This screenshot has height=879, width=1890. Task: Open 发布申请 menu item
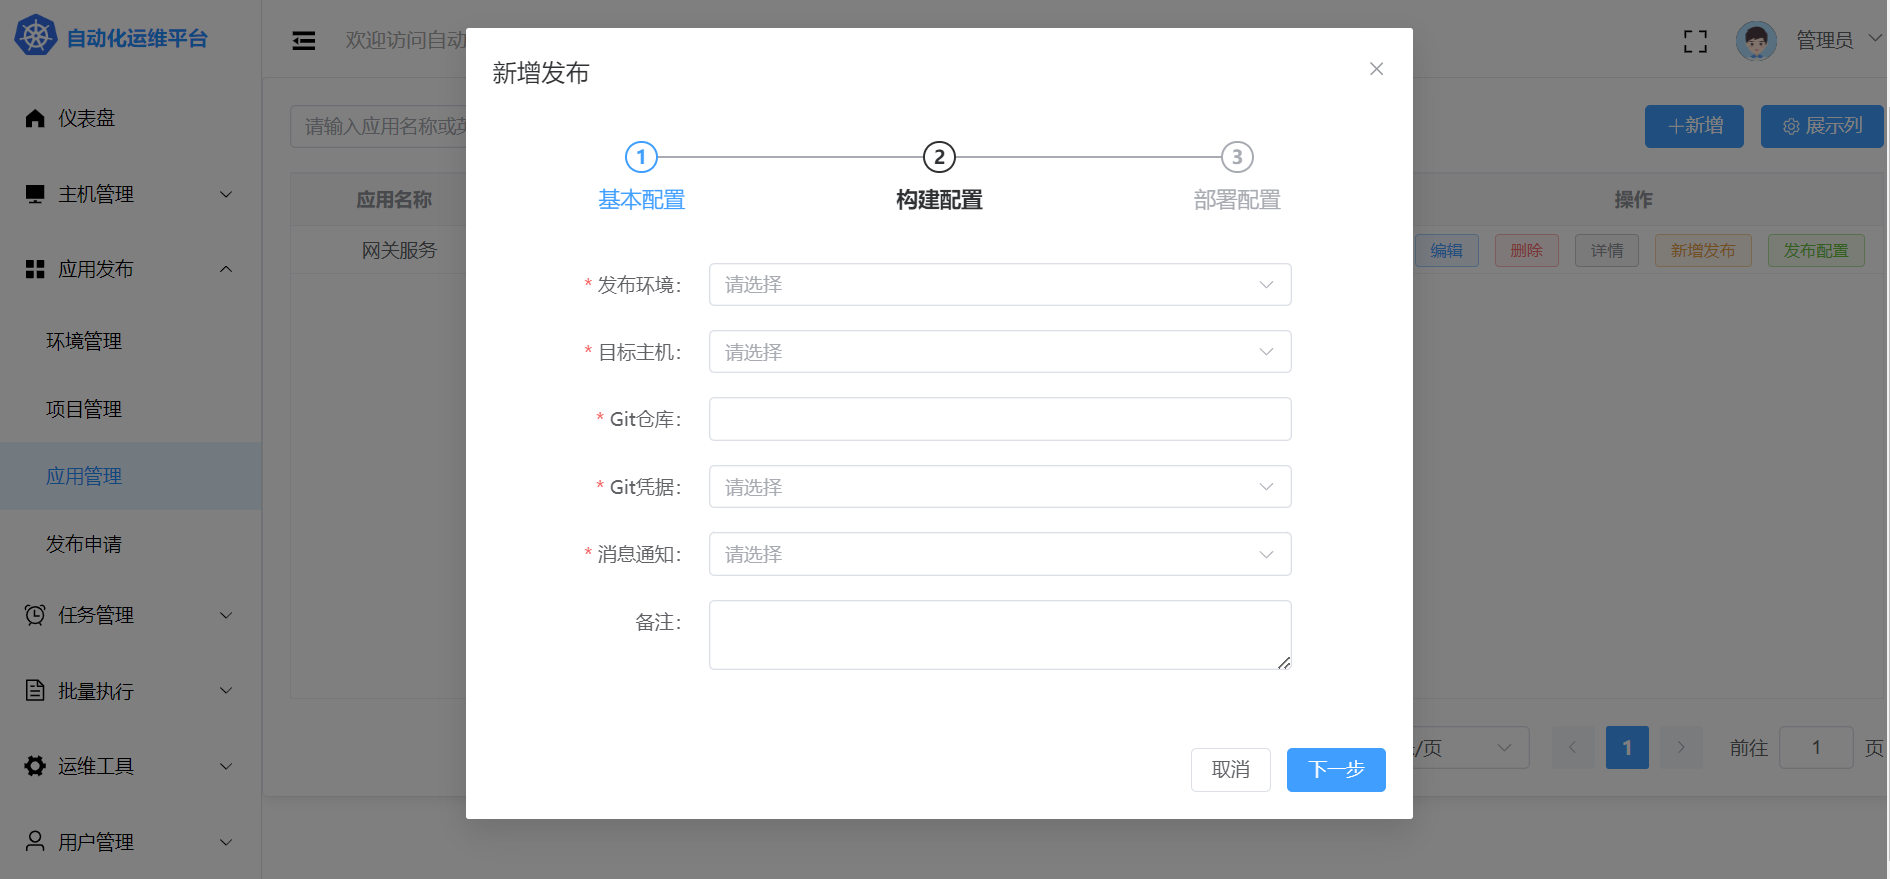point(84,544)
